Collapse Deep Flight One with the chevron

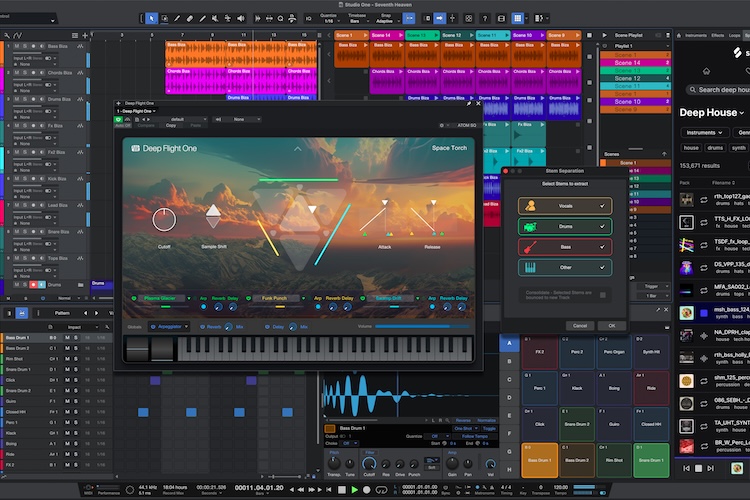[298, 149]
